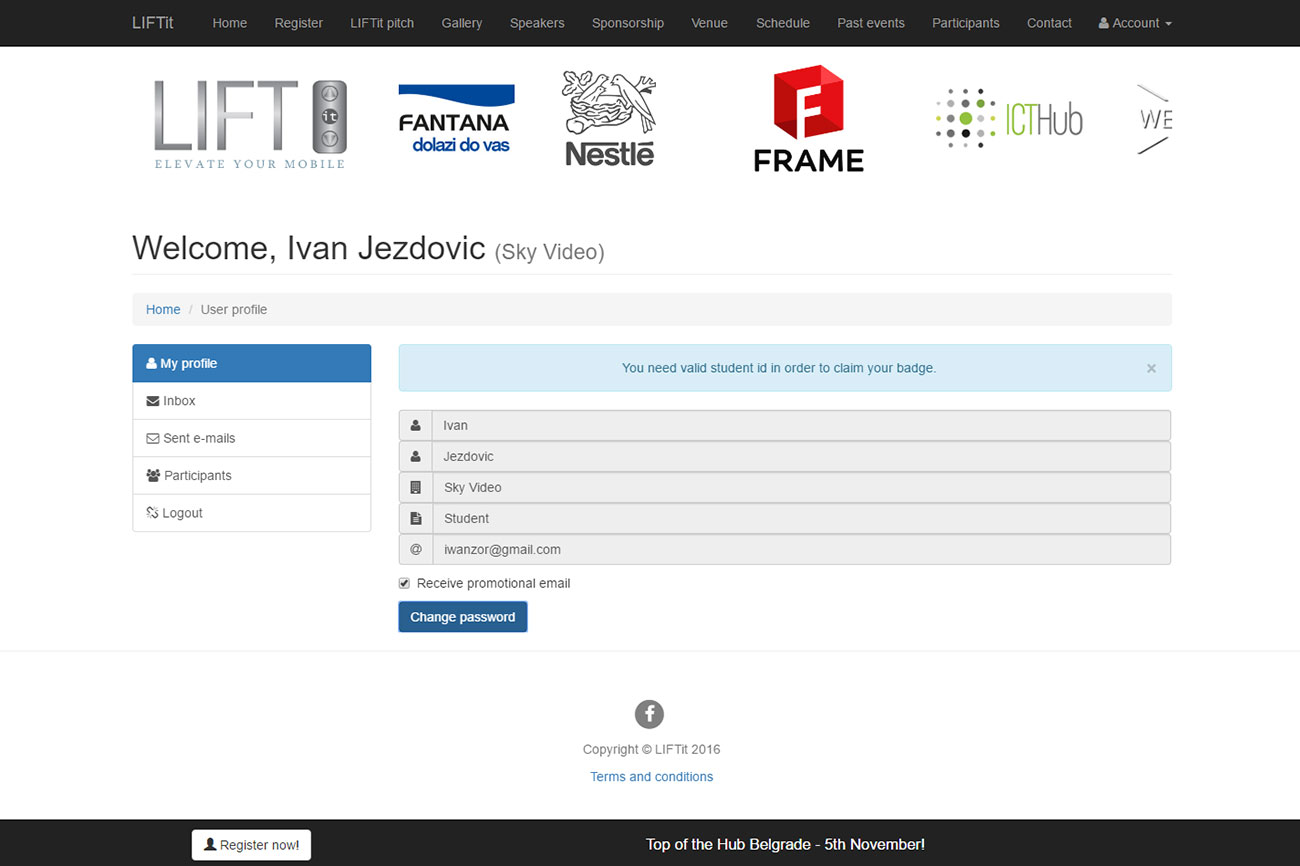Open the Account dropdown menu

click(1135, 23)
